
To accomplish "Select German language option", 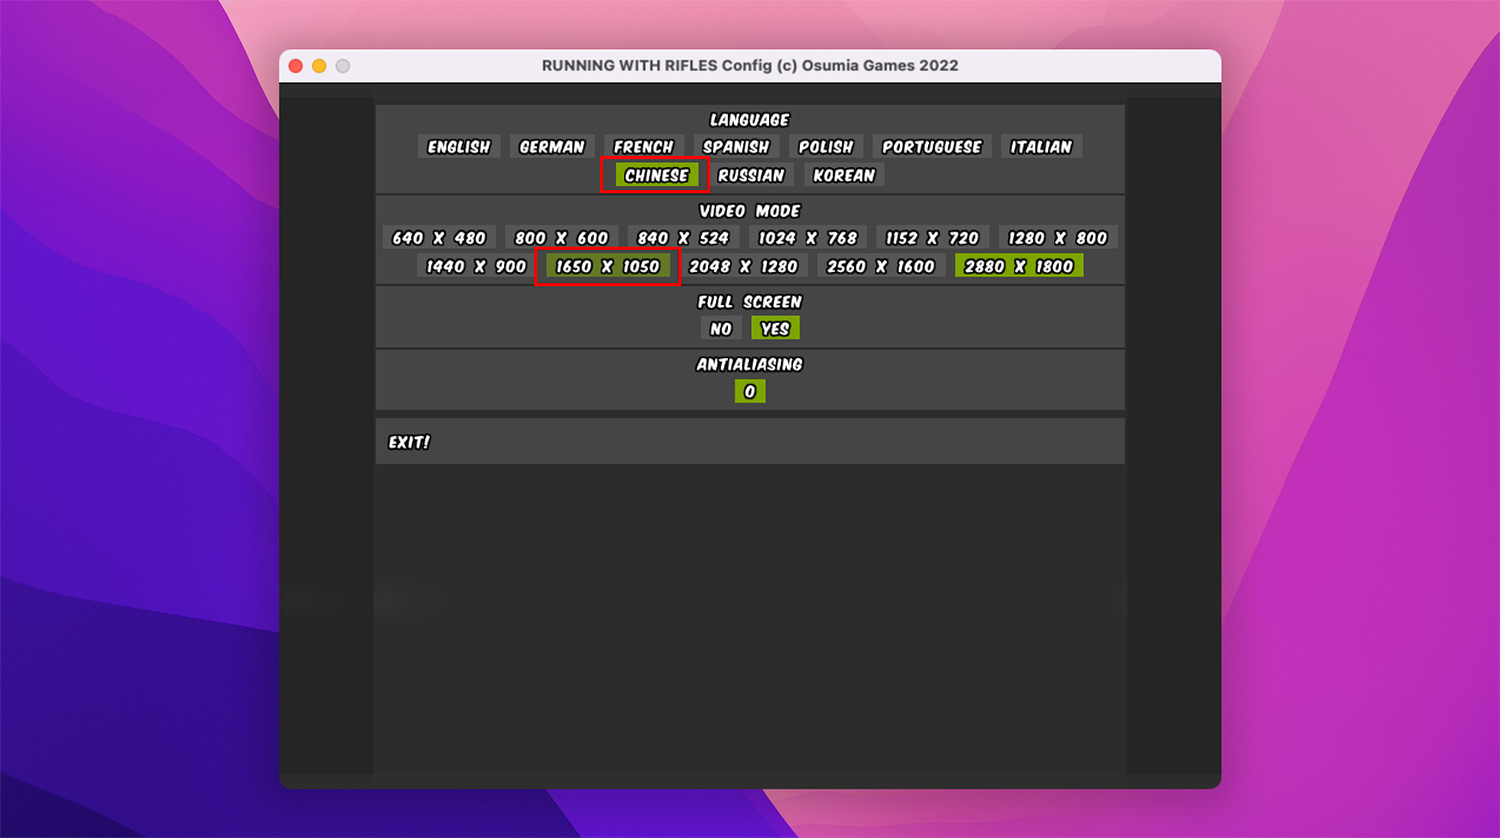I will click(552, 147).
